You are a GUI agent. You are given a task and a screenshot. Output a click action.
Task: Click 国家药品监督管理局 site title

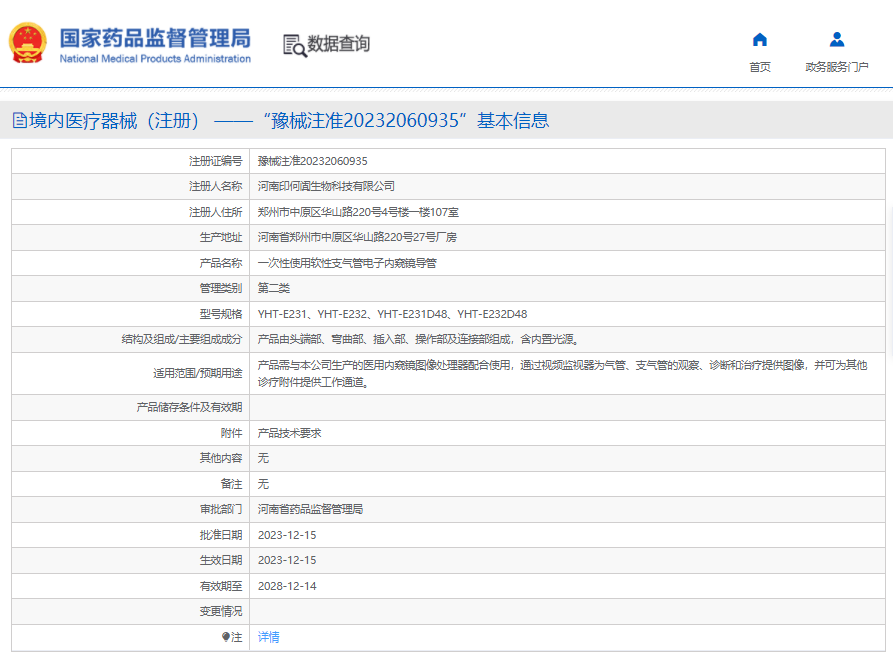(x=155, y=38)
